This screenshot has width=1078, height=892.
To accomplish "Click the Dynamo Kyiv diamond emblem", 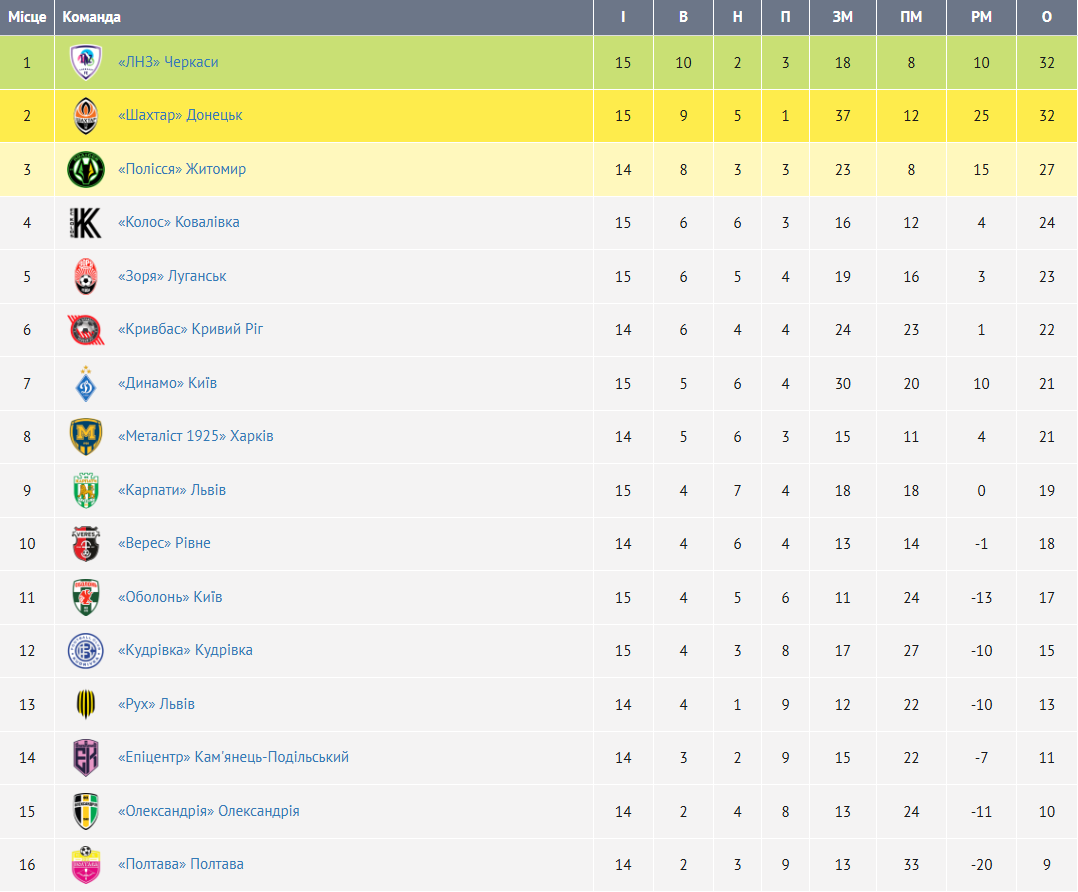I will (85, 384).
